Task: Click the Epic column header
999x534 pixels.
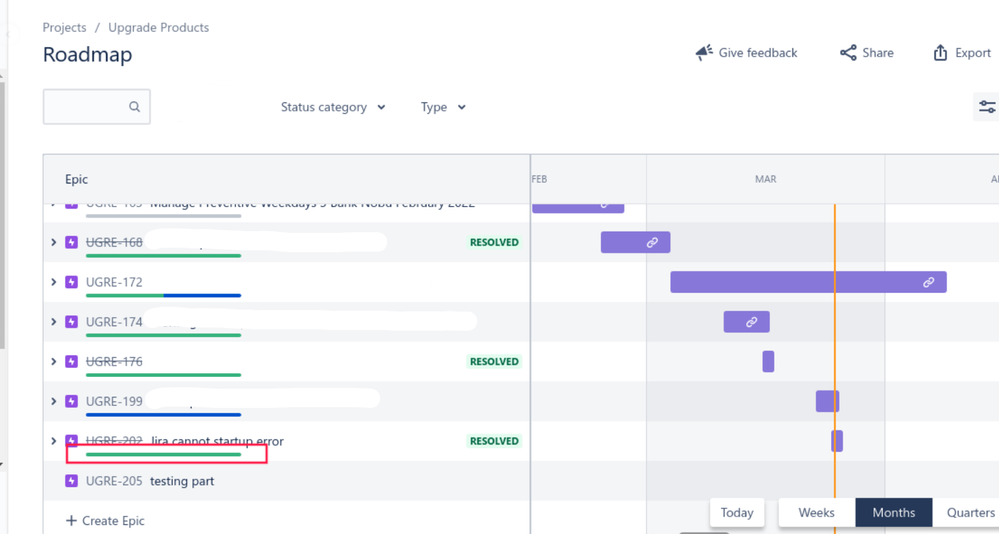Action: coord(76,179)
